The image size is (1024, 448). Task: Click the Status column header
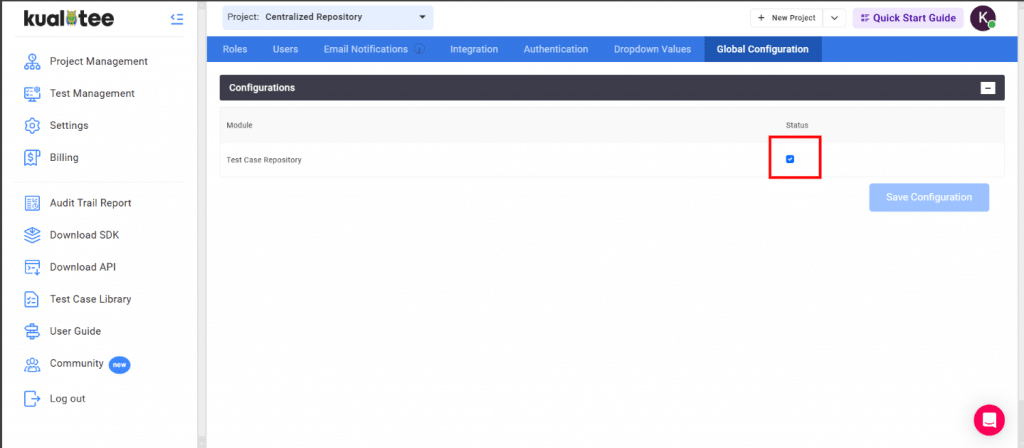click(x=797, y=125)
